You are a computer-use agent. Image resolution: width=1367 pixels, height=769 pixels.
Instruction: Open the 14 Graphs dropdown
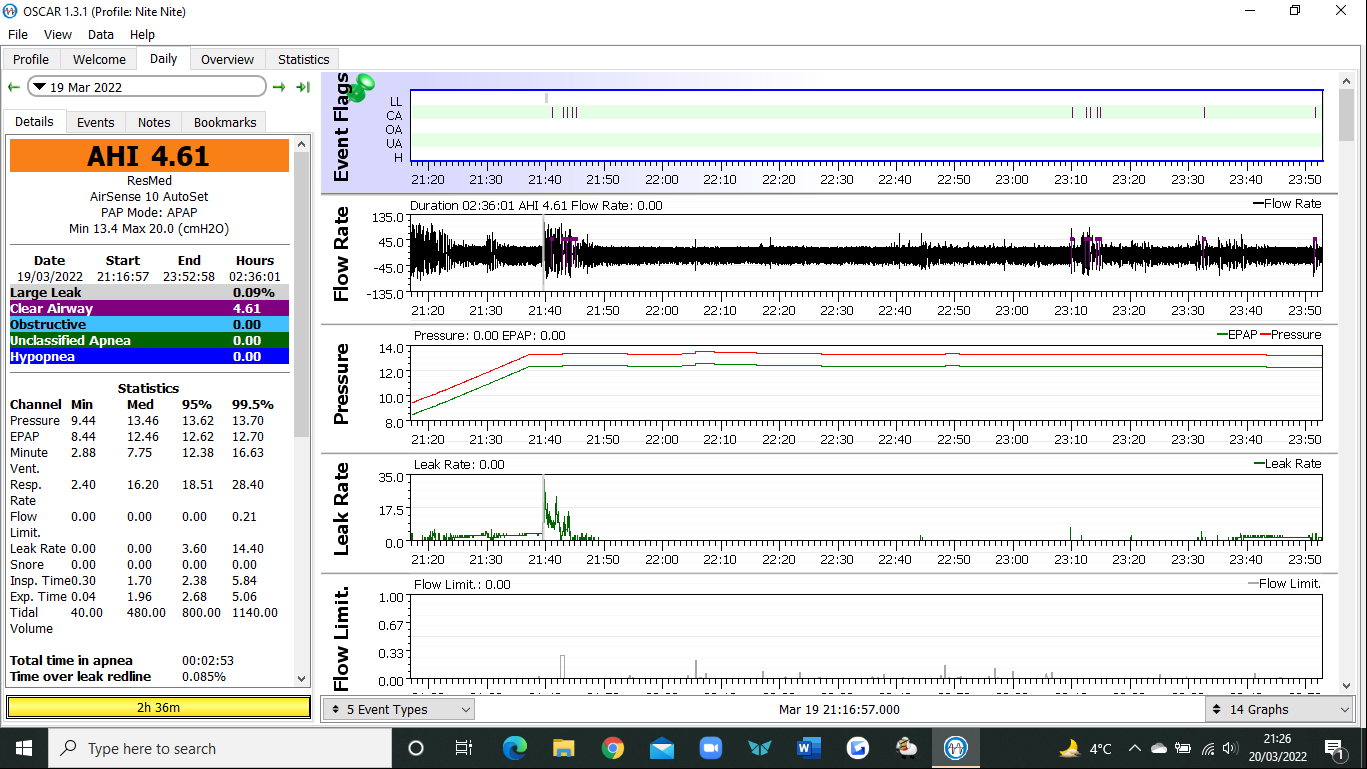(x=1278, y=709)
